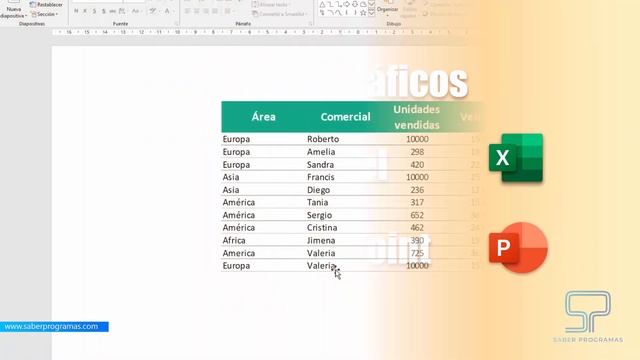Click the 462 units cell
This screenshot has width=640, height=360.
[417, 228]
